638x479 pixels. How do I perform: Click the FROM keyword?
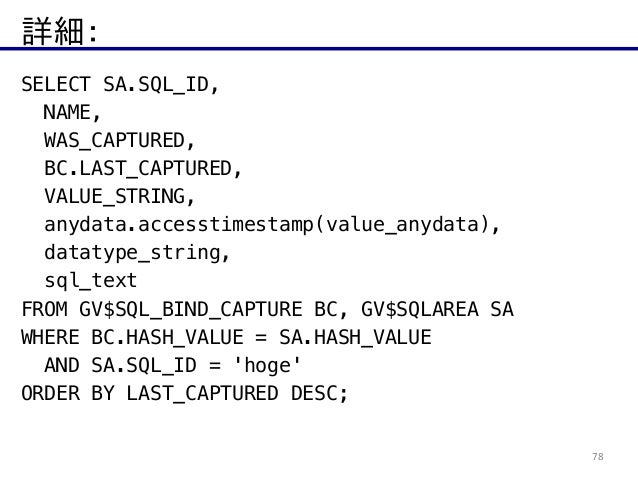pyautogui.click(x=44, y=309)
